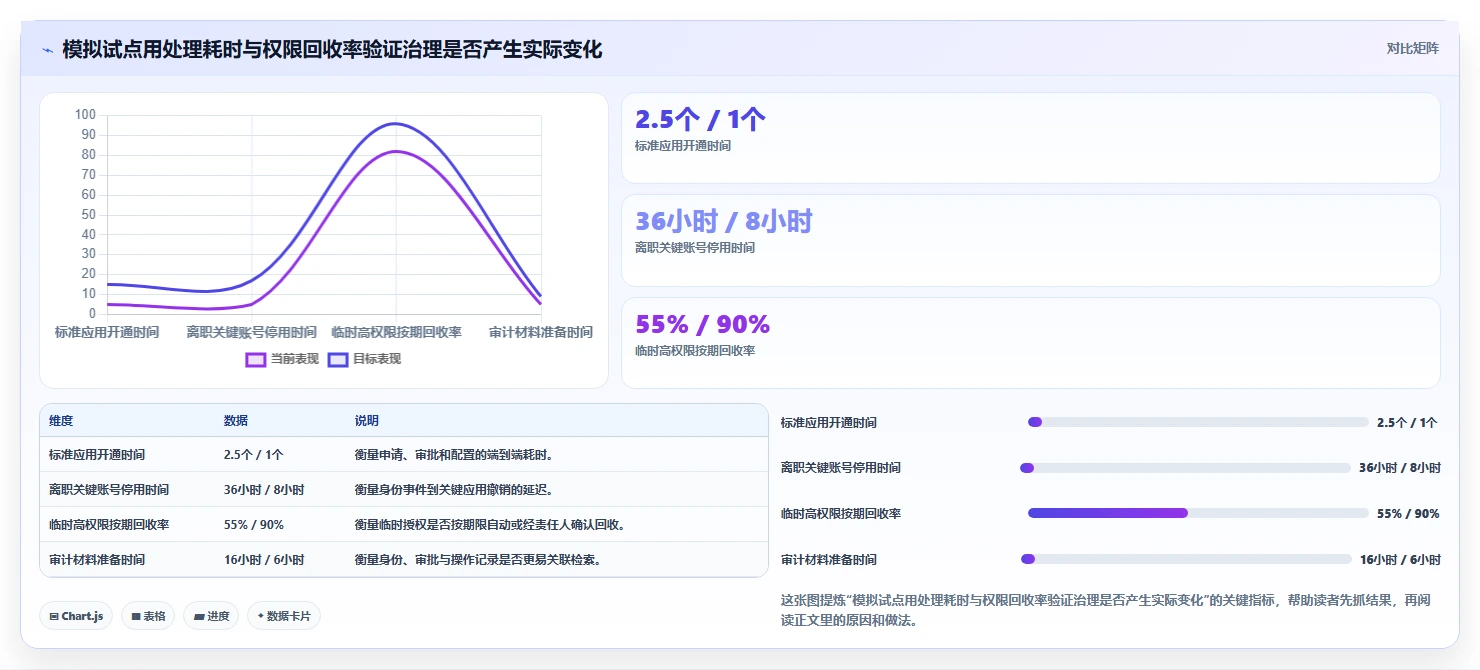Click table cell 离职关键账号停用时间

click(109, 490)
